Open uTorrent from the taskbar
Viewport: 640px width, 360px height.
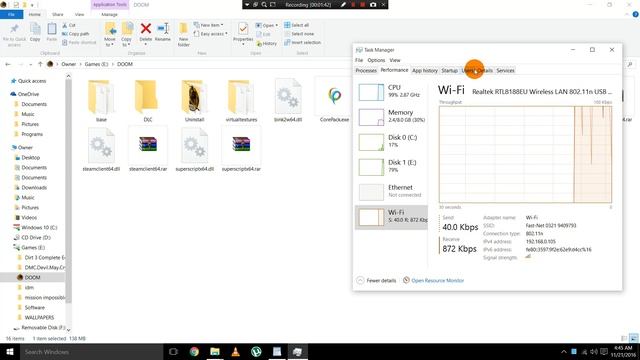[256, 351]
